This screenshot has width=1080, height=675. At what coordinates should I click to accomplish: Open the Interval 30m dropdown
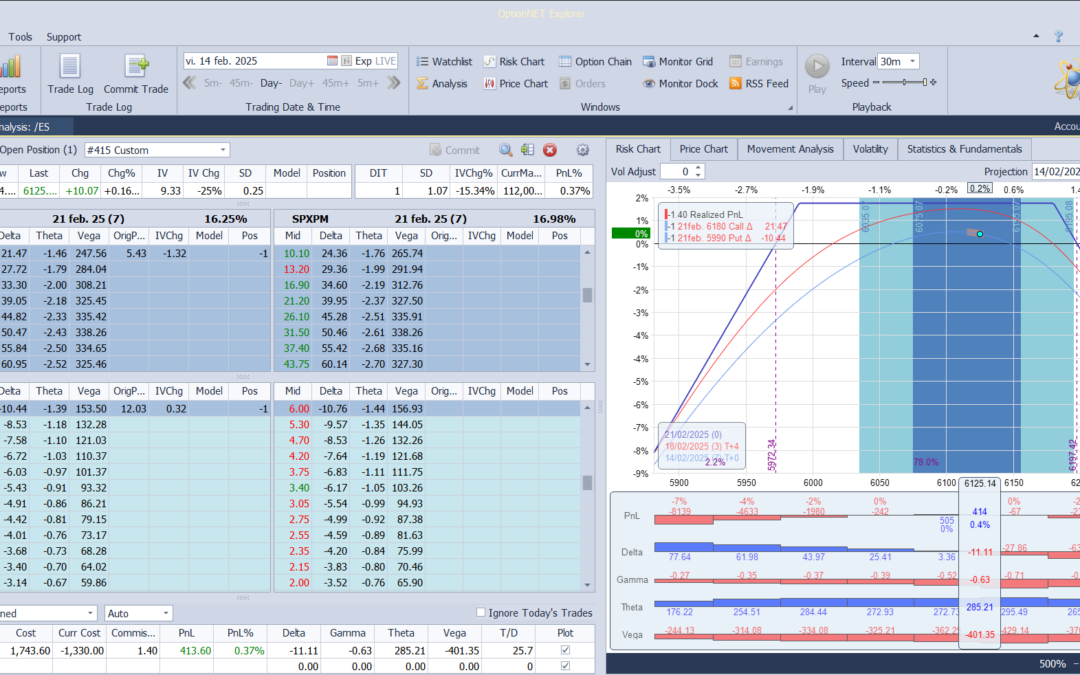(912, 61)
